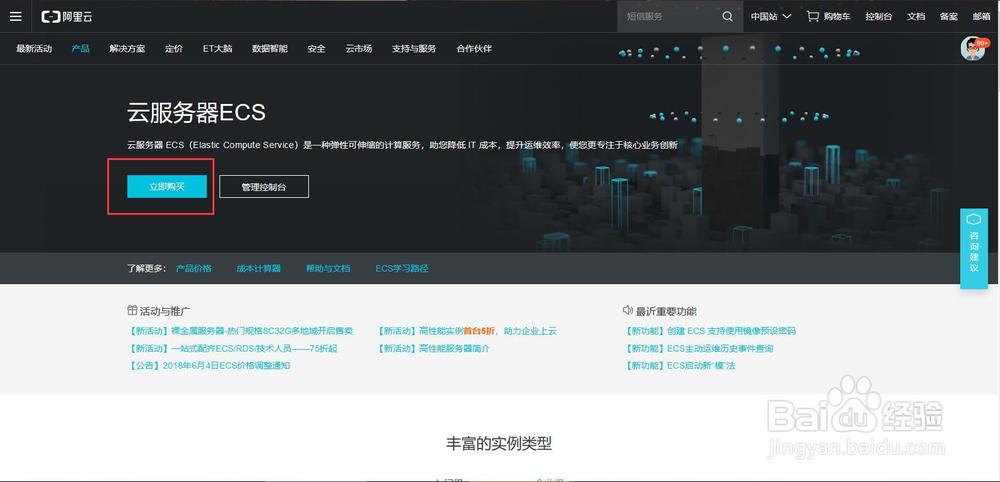Click the 活动与推广 gift icon
The width and height of the screenshot is (1000, 482).
[132, 310]
